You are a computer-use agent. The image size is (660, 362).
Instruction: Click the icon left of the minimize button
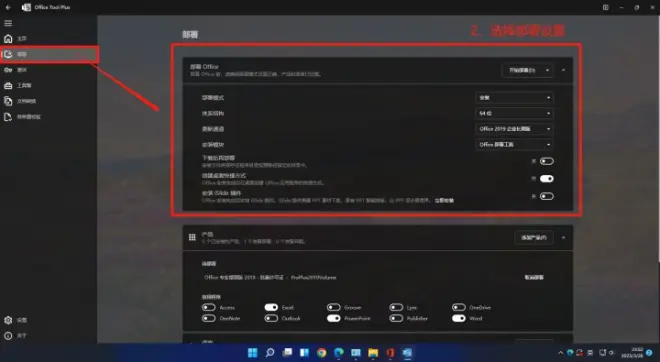tap(605, 7)
